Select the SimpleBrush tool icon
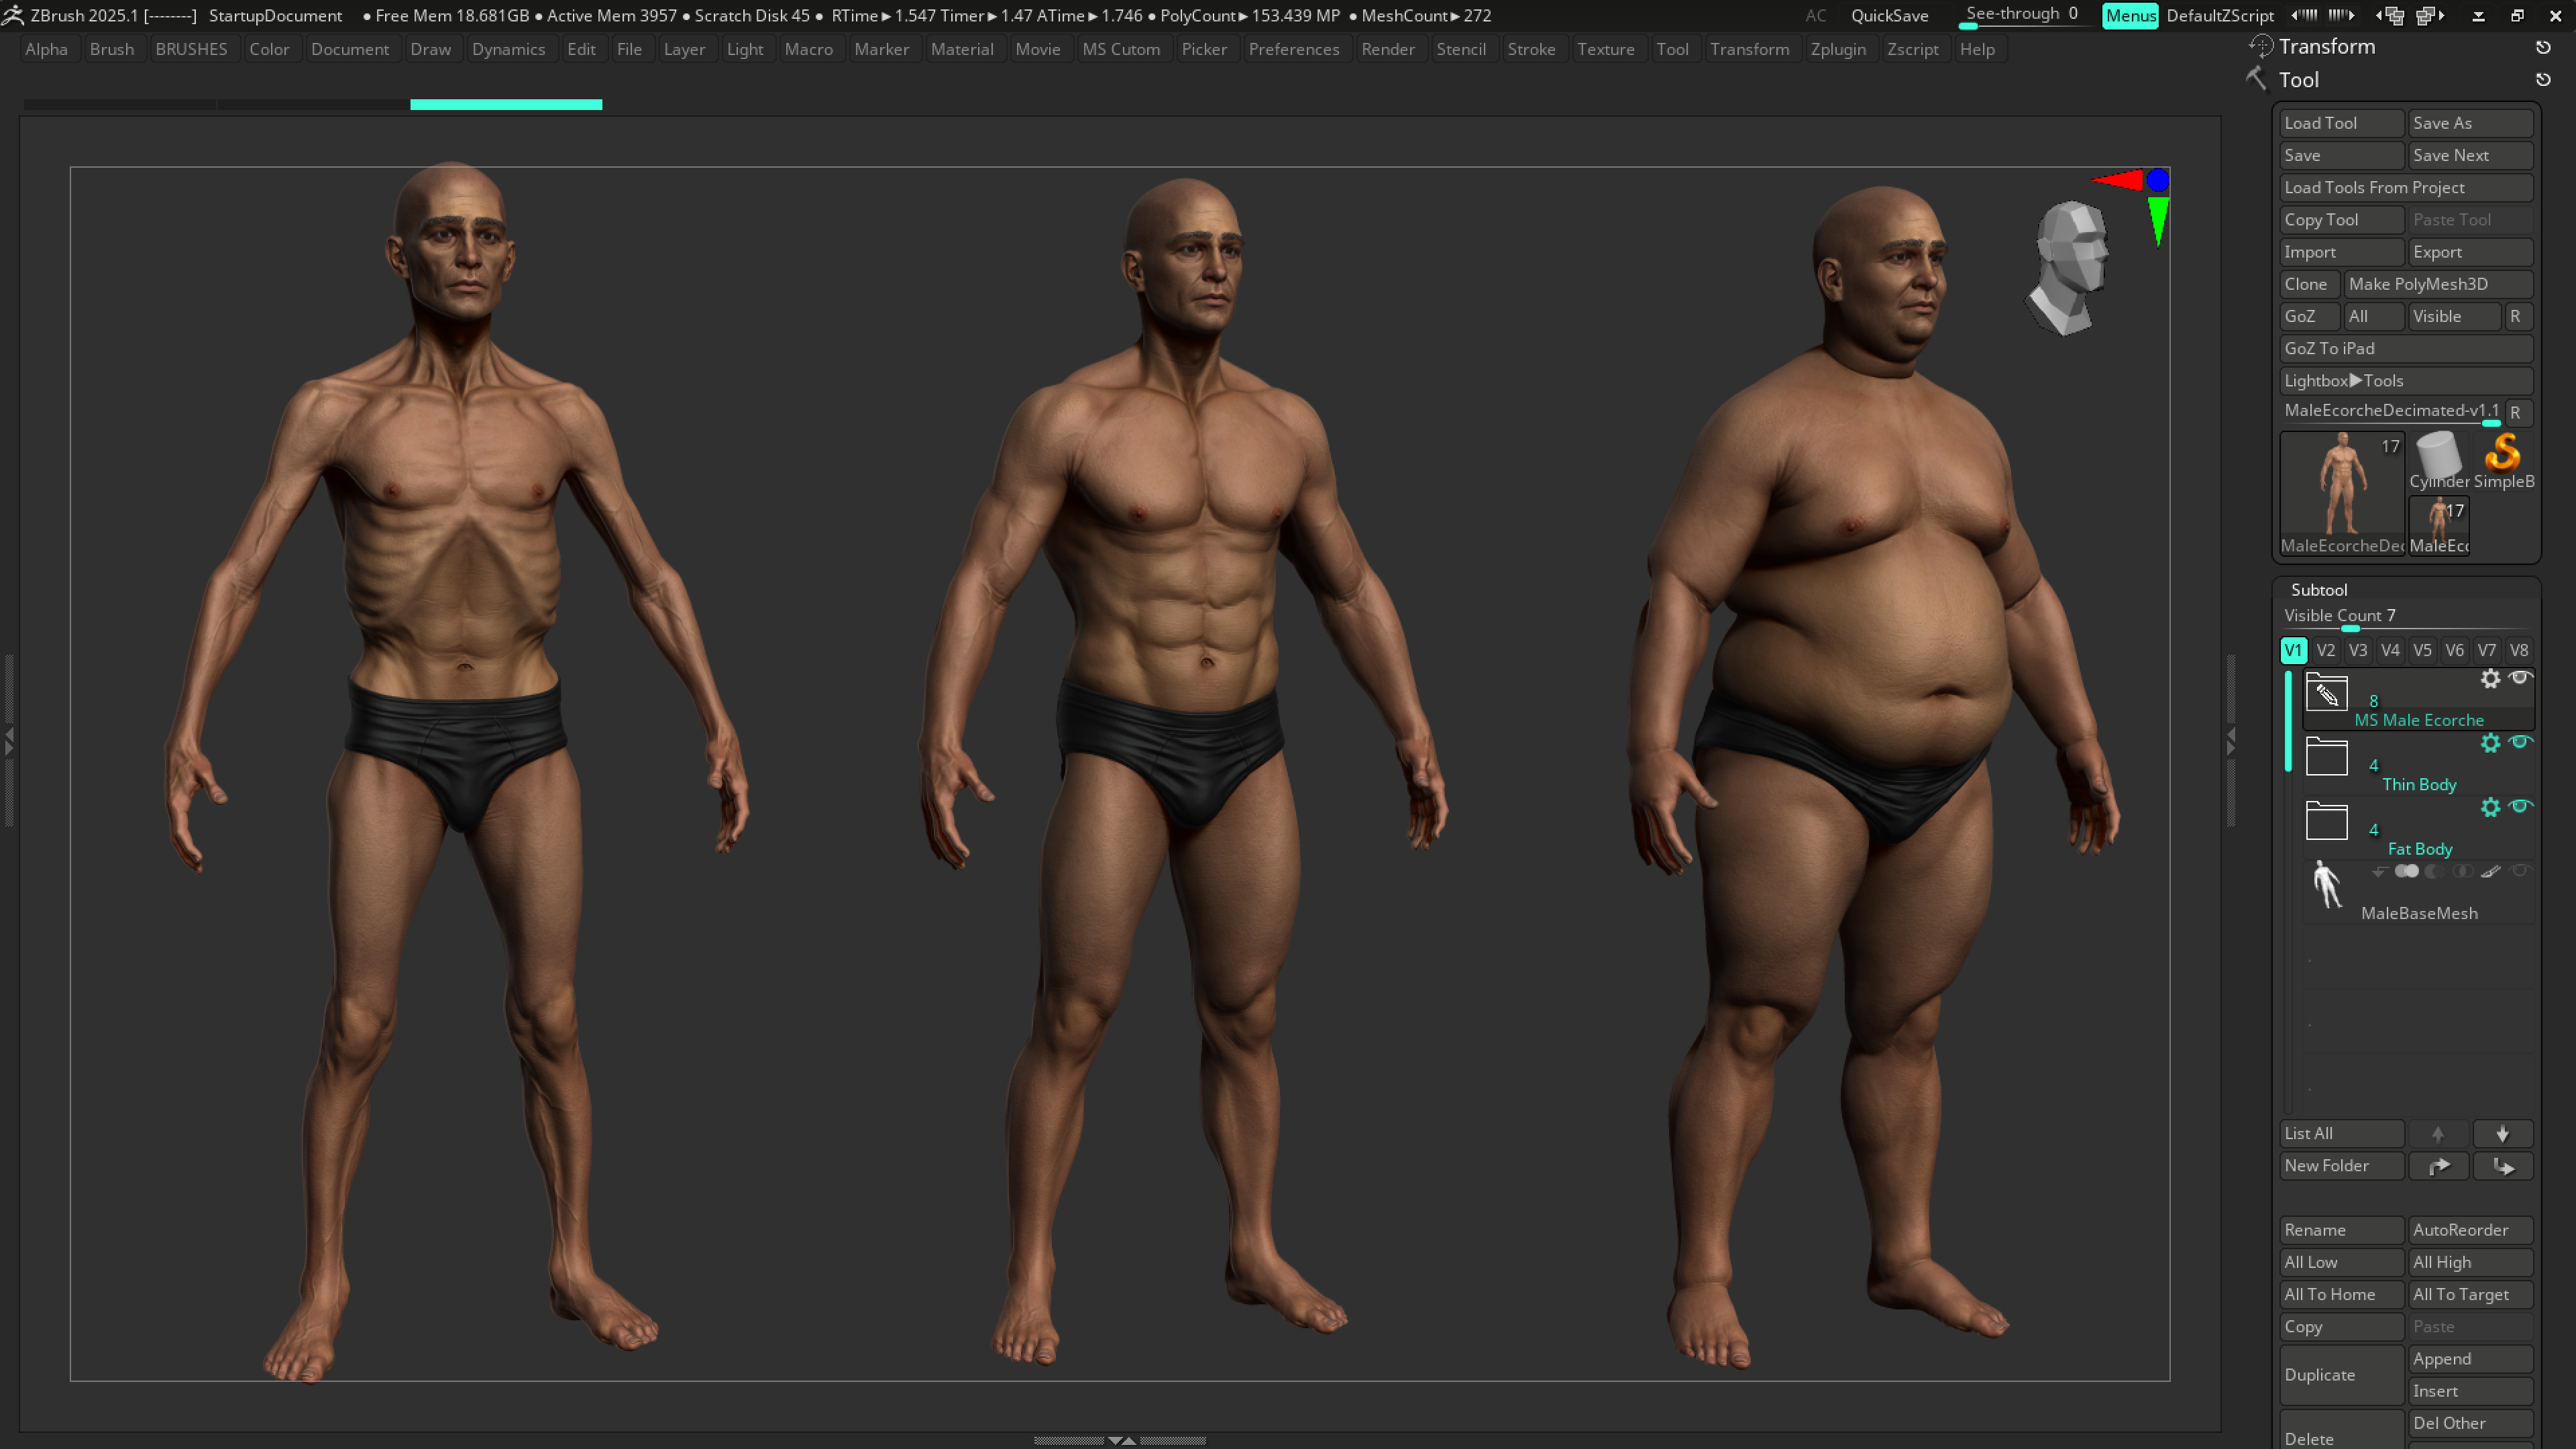 coord(2503,461)
